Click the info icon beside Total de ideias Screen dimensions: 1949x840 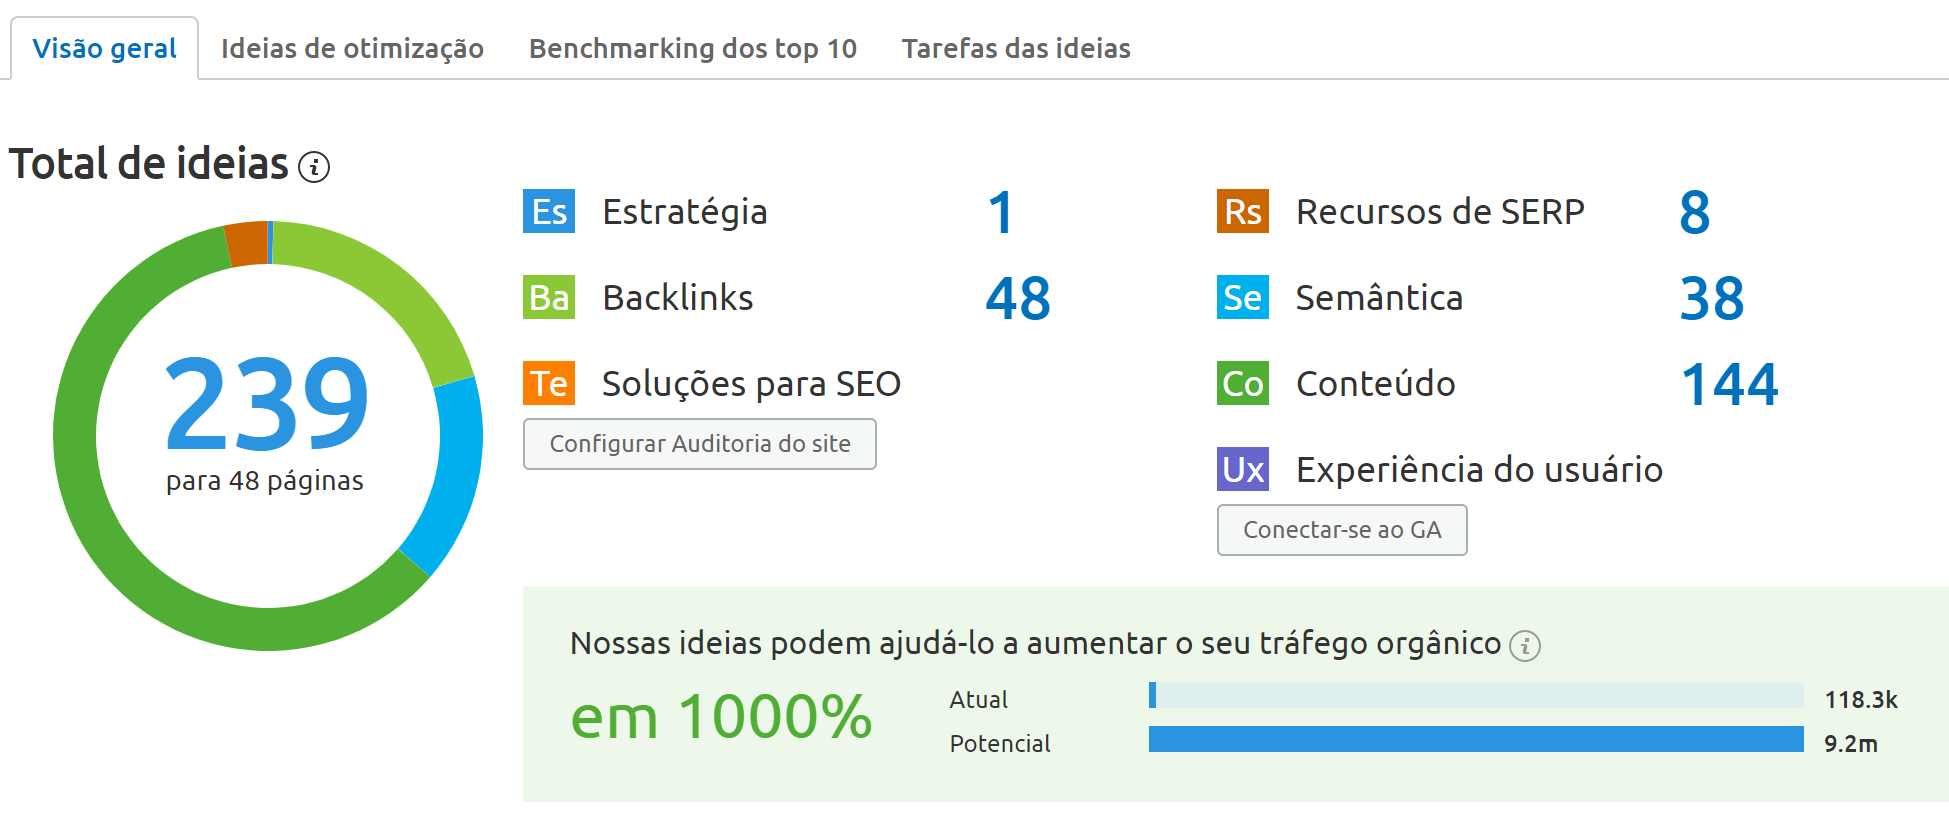click(x=315, y=168)
